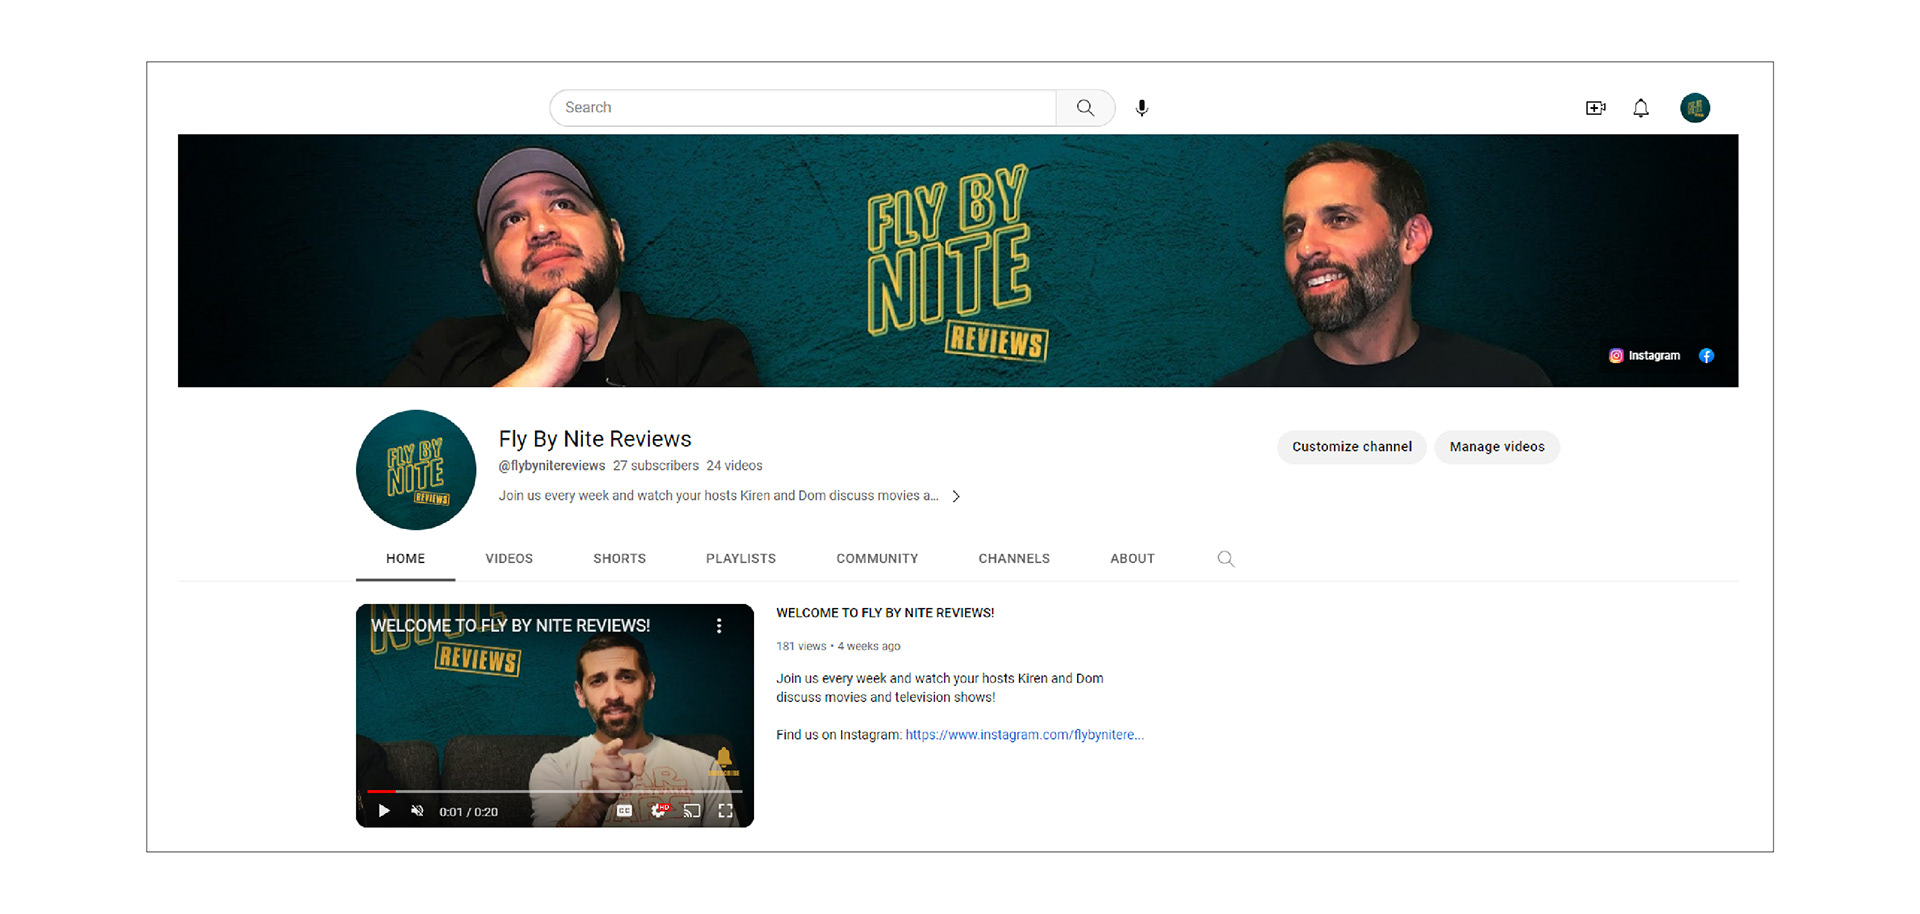Toggle closed captions on video
1920x914 pixels.
pyautogui.click(x=624, y=811)
